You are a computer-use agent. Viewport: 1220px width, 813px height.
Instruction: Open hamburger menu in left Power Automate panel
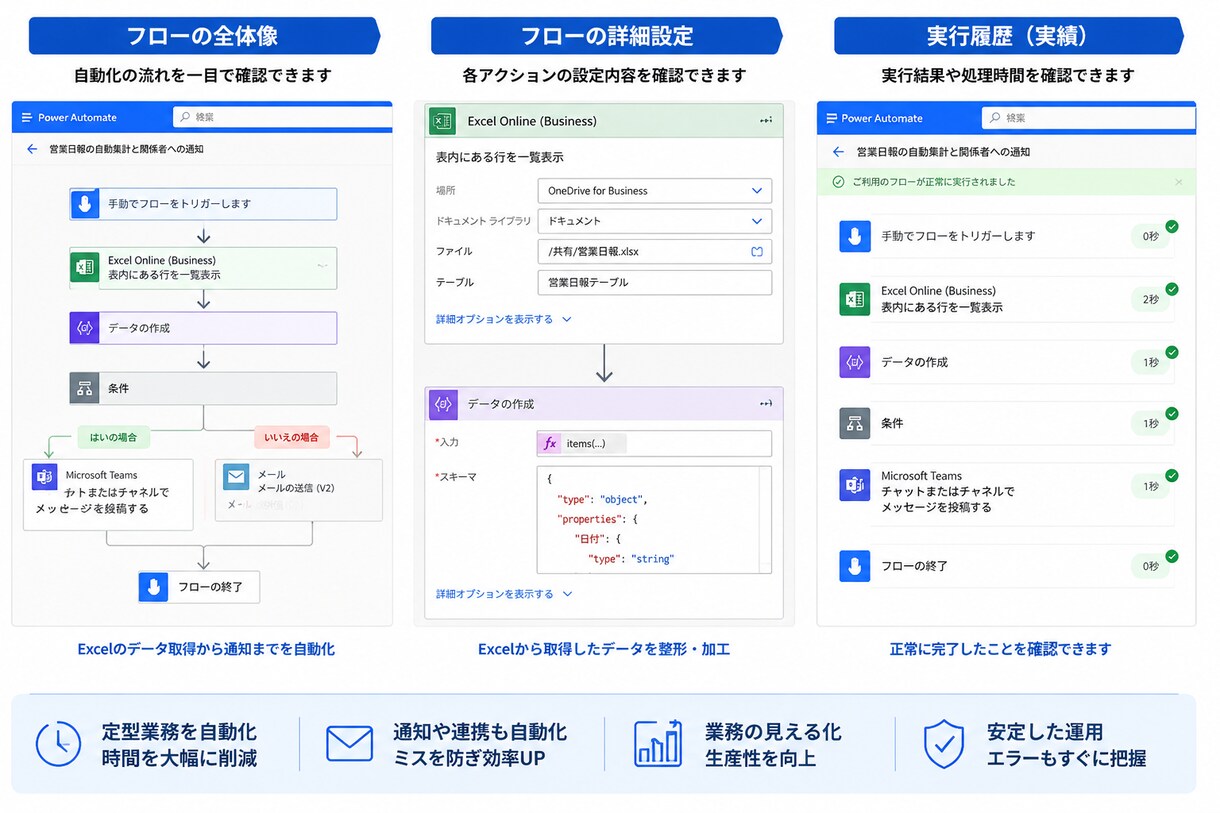pos(26,117)
